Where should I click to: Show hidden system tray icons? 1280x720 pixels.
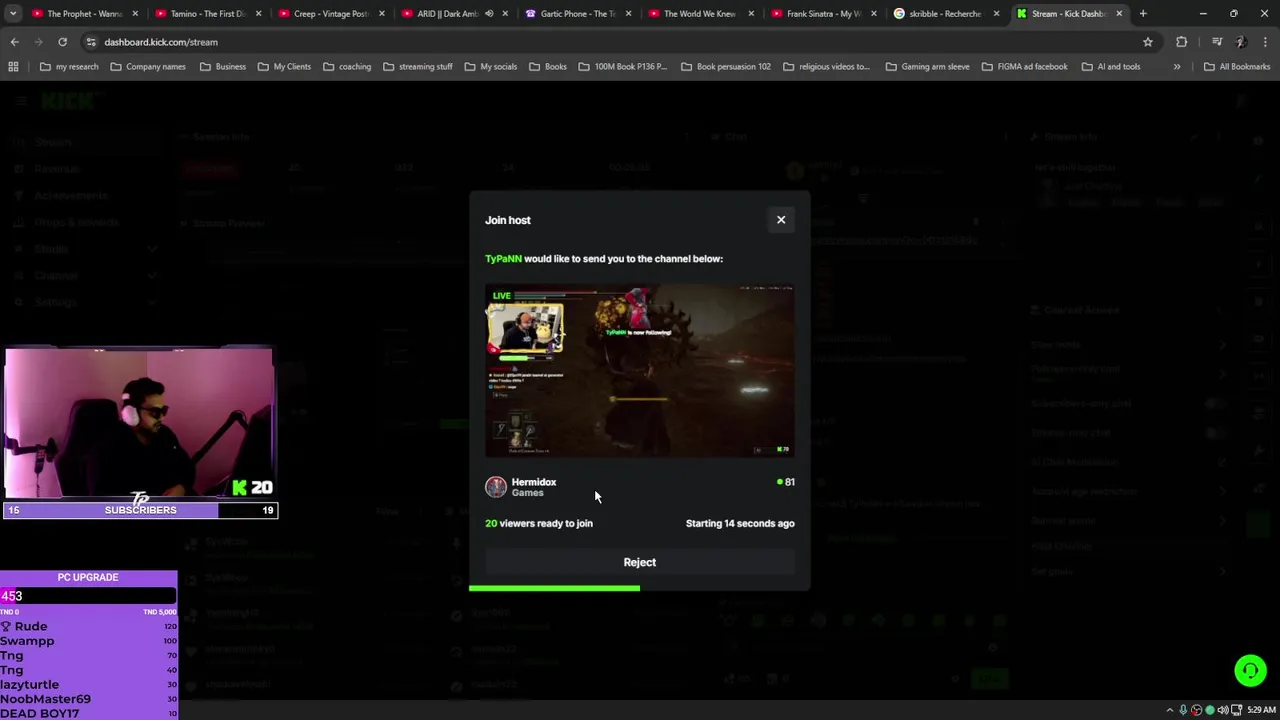pos(1169,710)
